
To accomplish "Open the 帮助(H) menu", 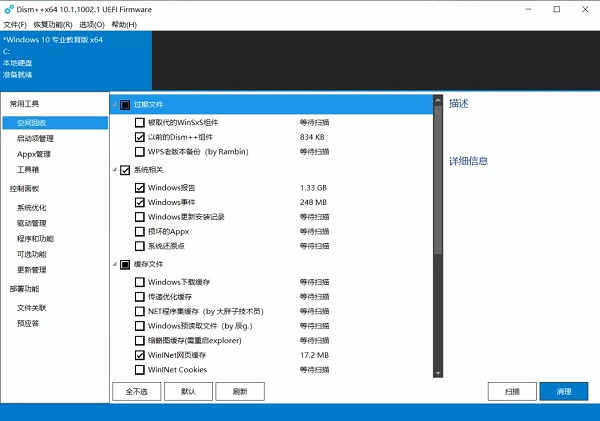I will pos(124,24).
